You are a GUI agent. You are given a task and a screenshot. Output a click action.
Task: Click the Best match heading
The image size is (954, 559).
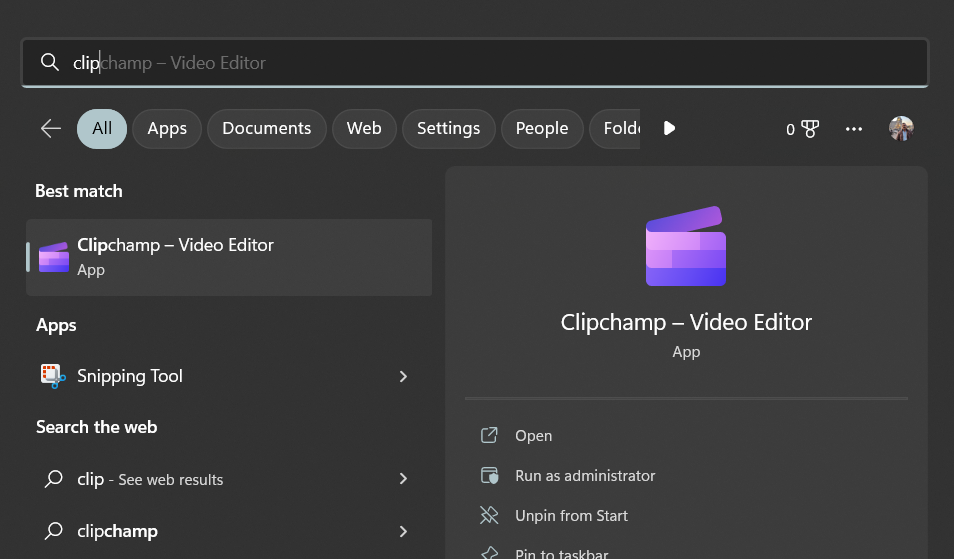pos(78,191)
